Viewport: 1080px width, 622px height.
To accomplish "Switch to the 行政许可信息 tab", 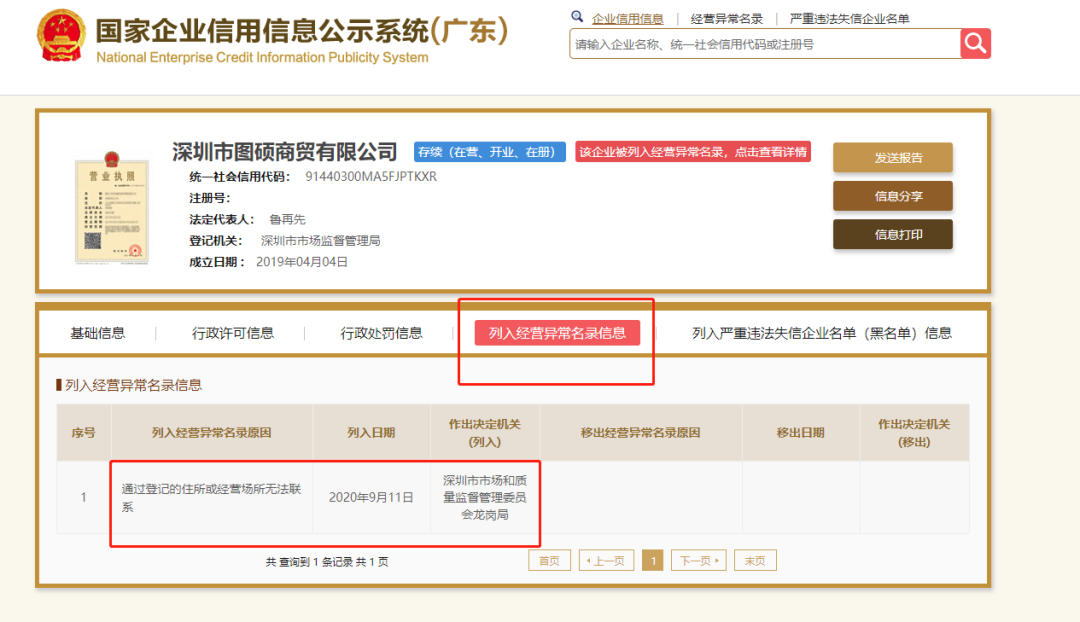I will [232, 333].
